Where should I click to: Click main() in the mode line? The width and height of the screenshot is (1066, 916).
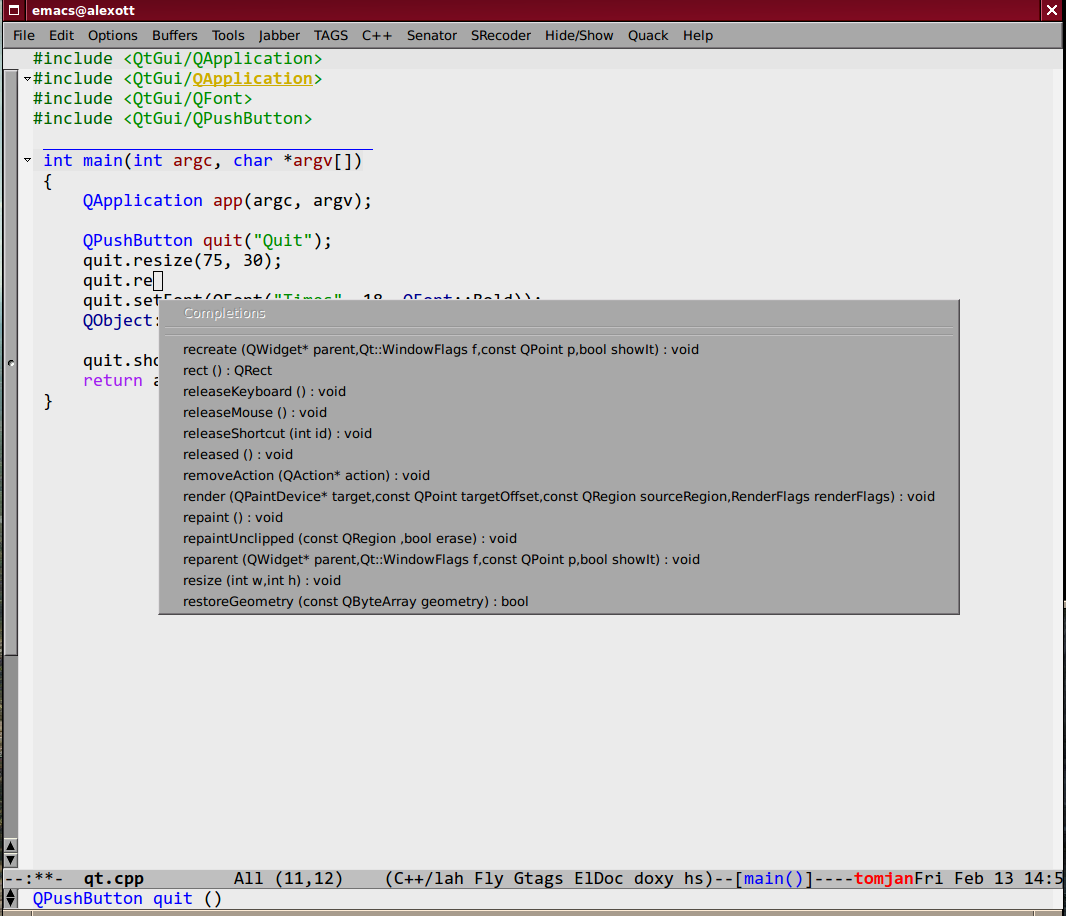pos(774,879)
